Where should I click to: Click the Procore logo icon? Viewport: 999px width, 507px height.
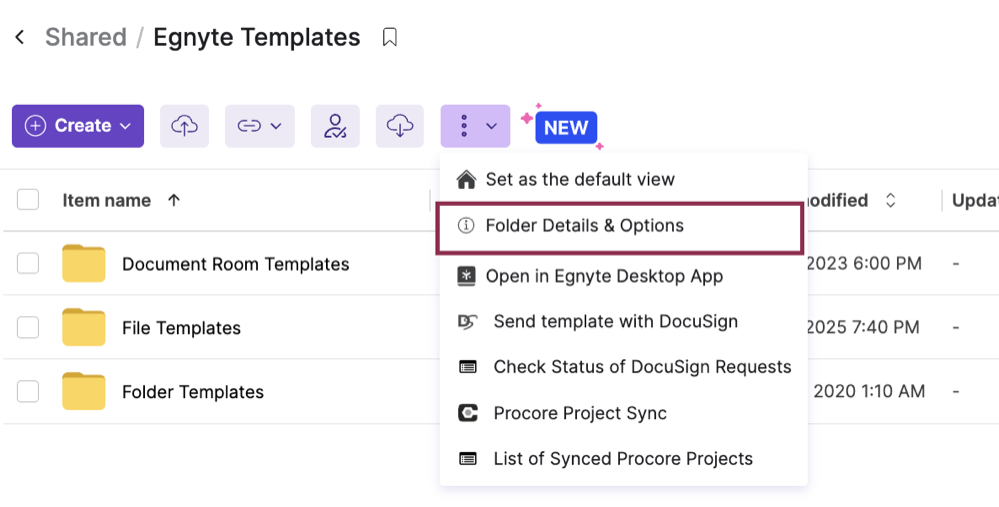[x=468, y=413]
